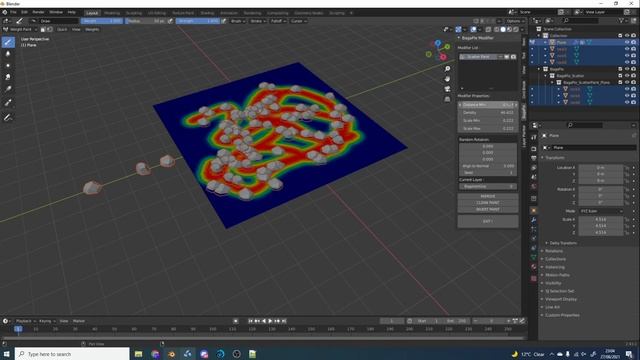Enable rendered viewport shading mode

(516, 29)
